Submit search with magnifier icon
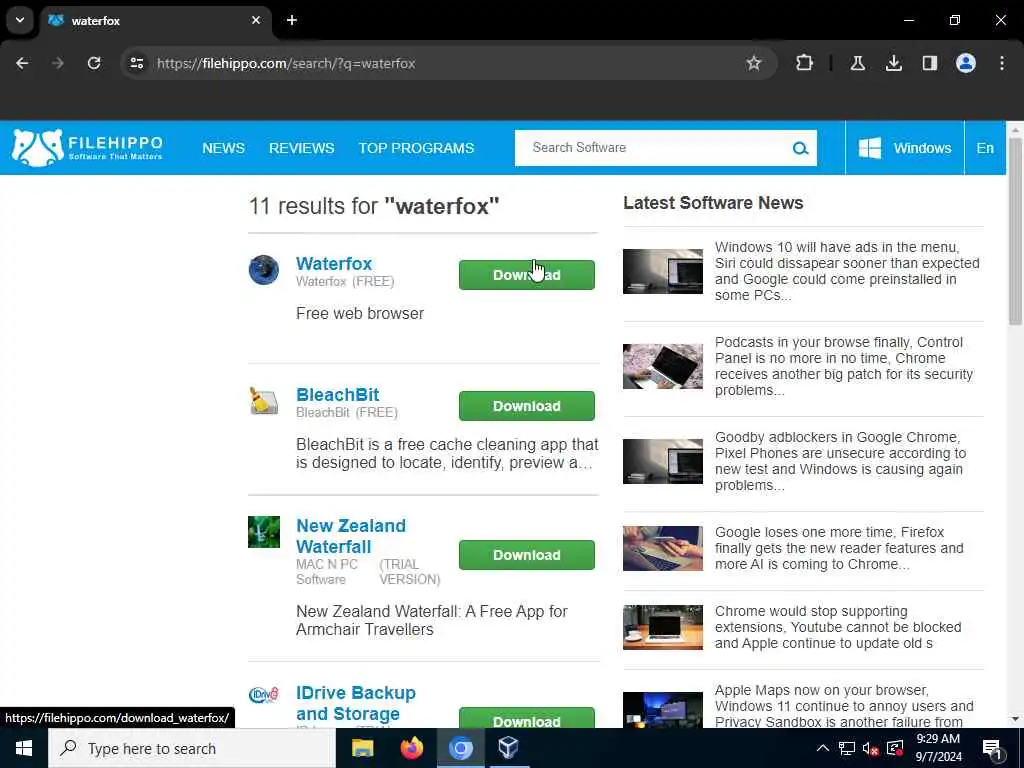 (801, 148)
